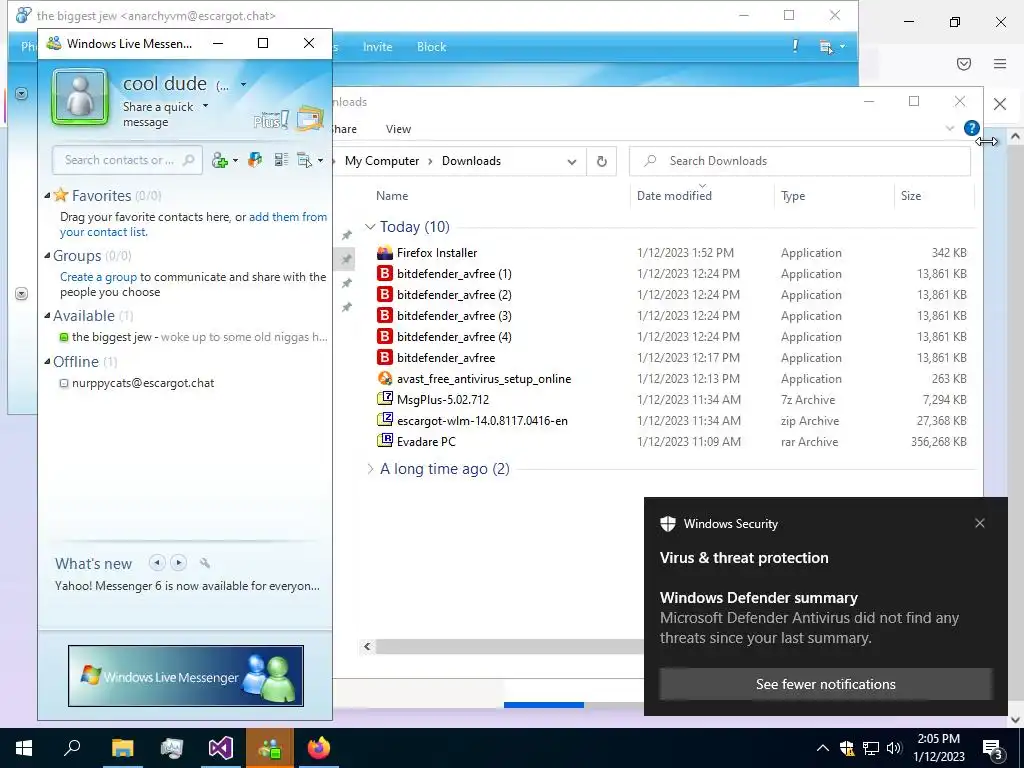This screenshot has height=768, width=1024.
Task: Open Windows Security tray icon
Action: [x=847, y=748]
